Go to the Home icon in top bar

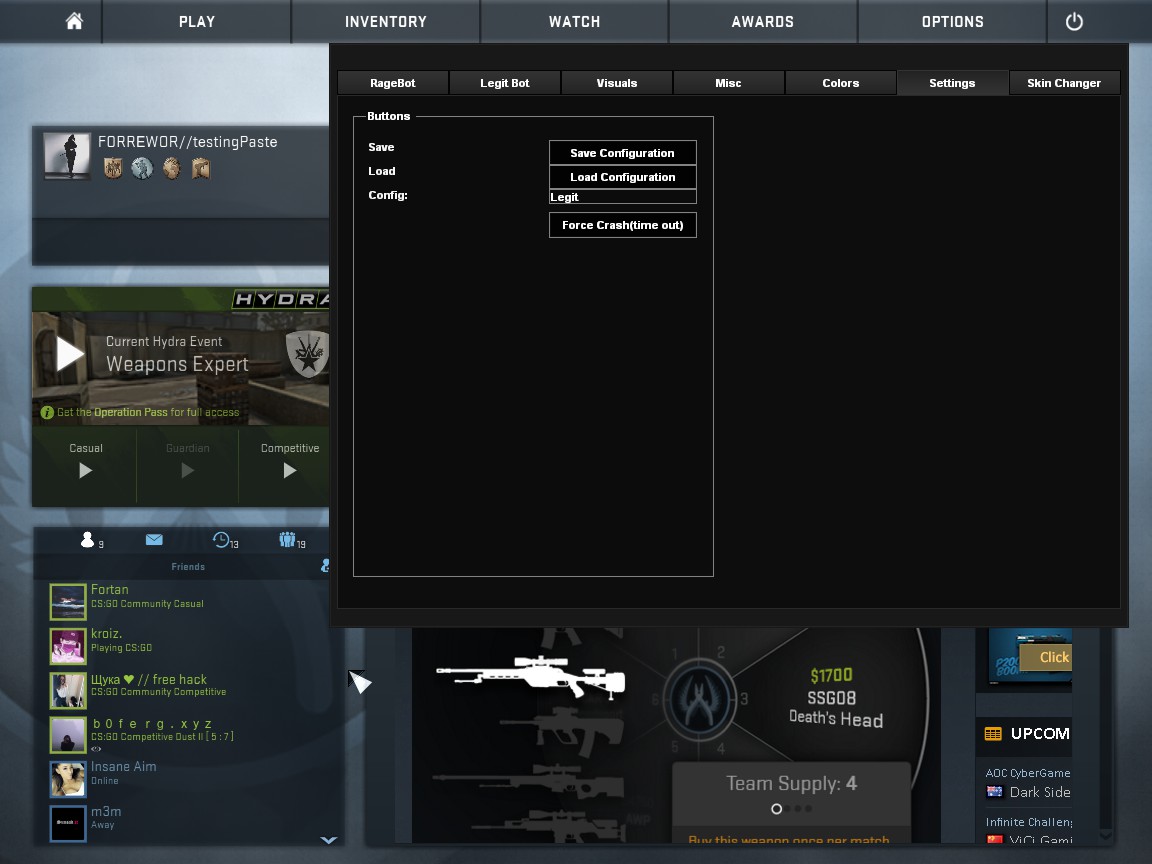click(x=74, y=21)
